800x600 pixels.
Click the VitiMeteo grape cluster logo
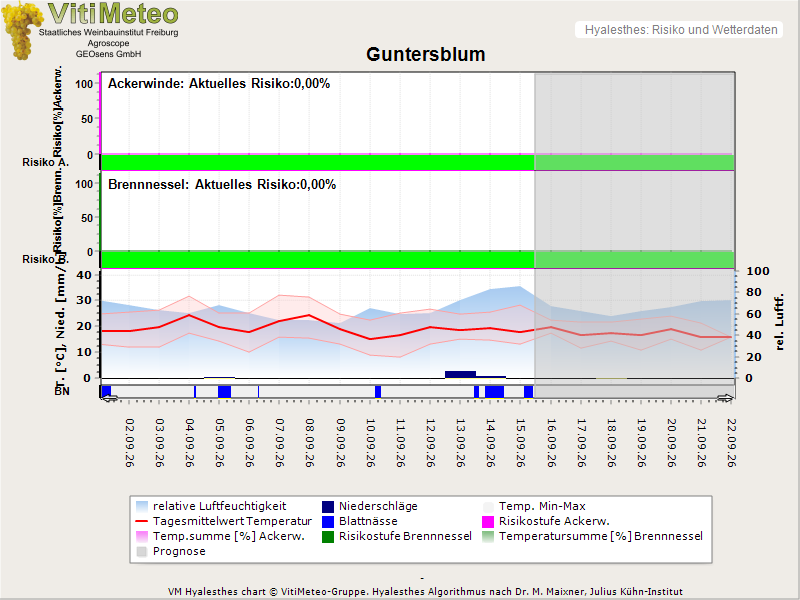21,31
